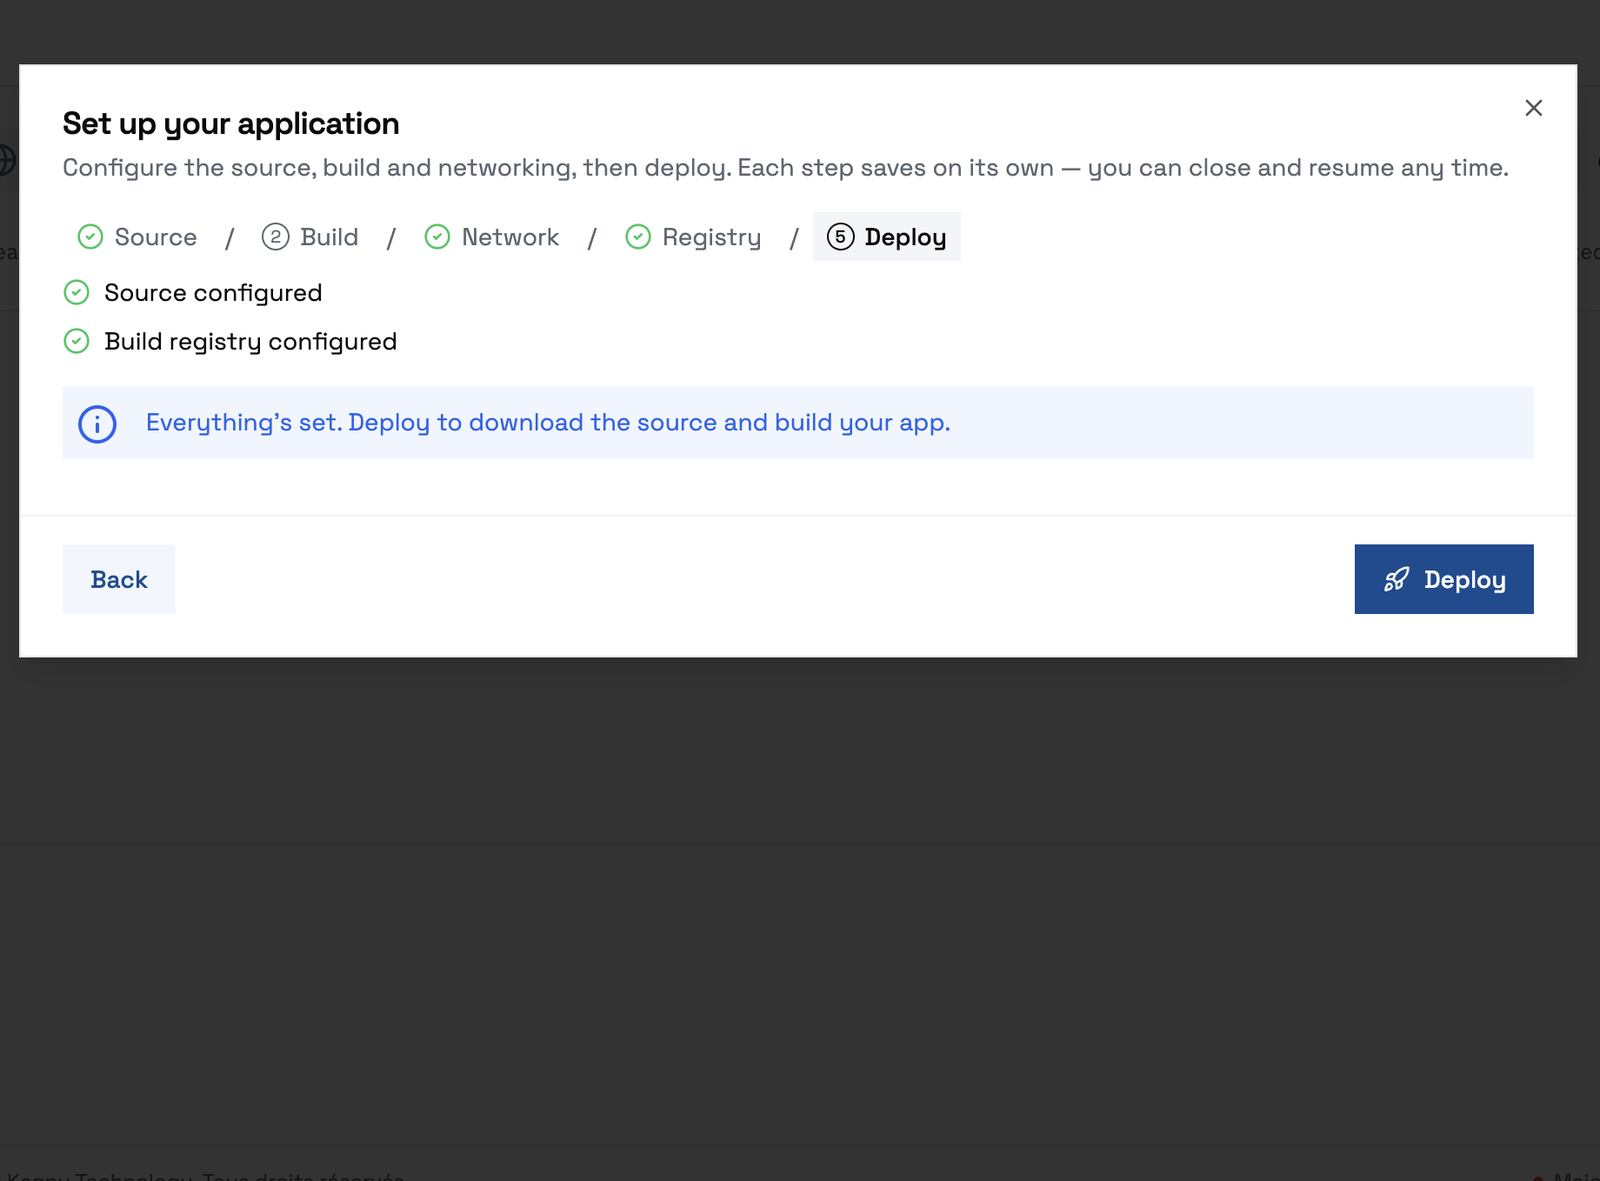Click the green check beside Source configured
The width and height of the screenshot is (1600, 1181).
point(77,292)
